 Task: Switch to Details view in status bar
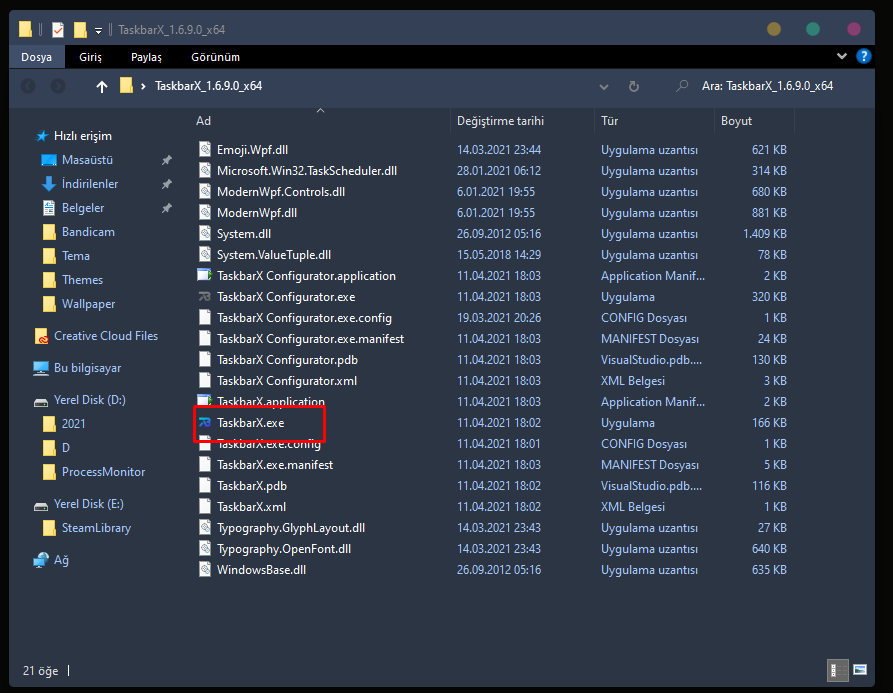point(838,670)
